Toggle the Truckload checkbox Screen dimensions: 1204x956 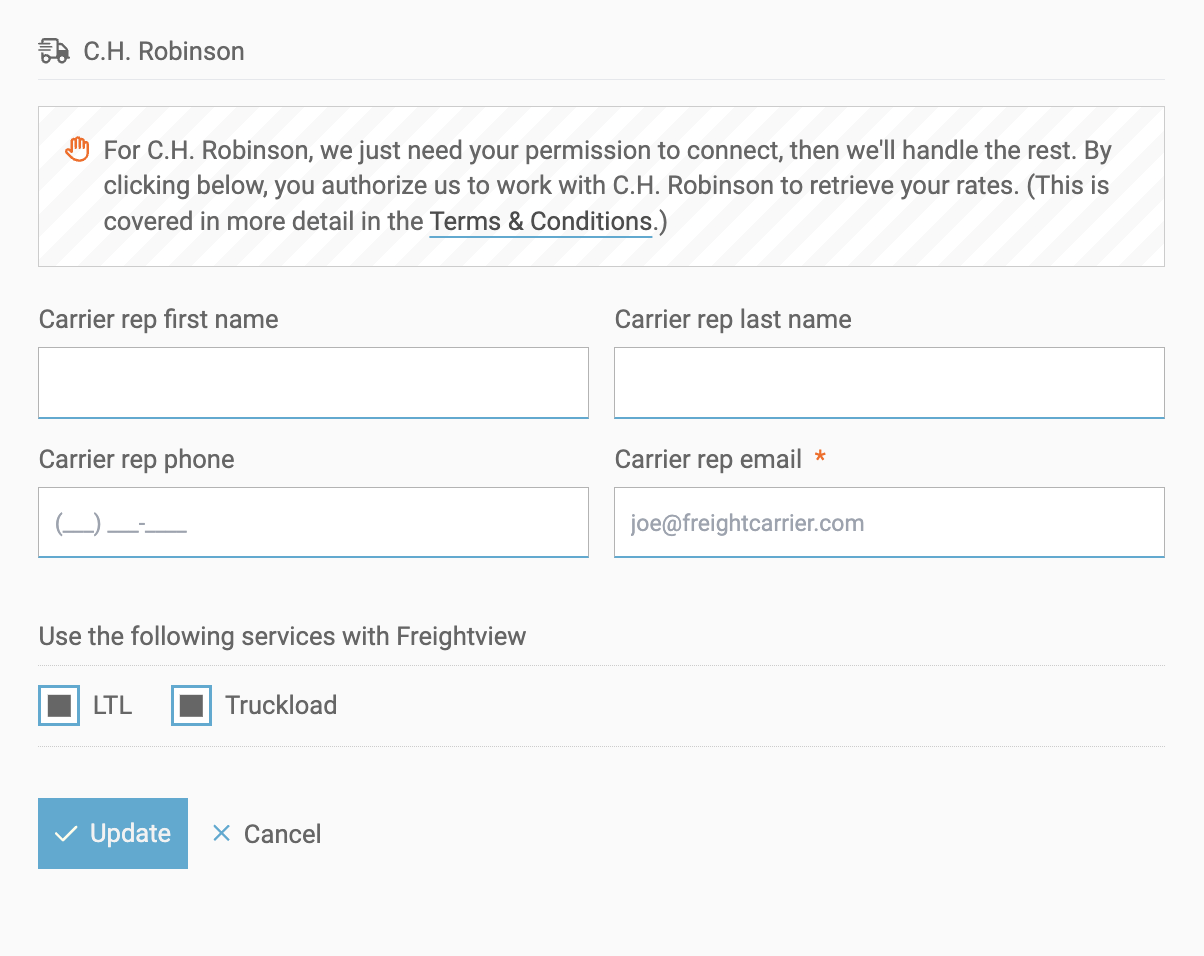(191, 705)
